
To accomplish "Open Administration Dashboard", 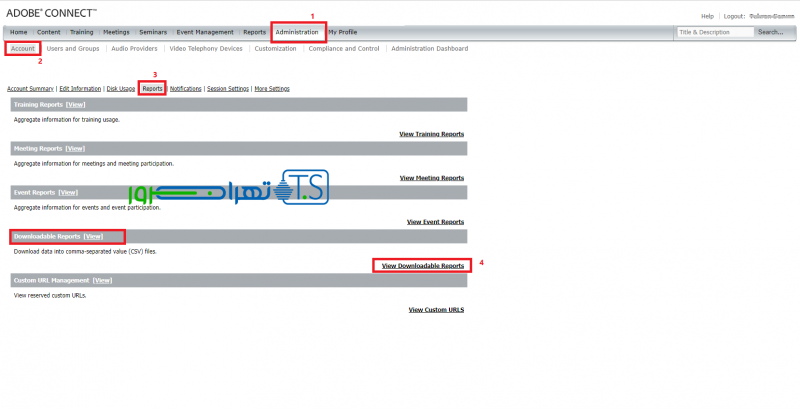I will point(429,48).
